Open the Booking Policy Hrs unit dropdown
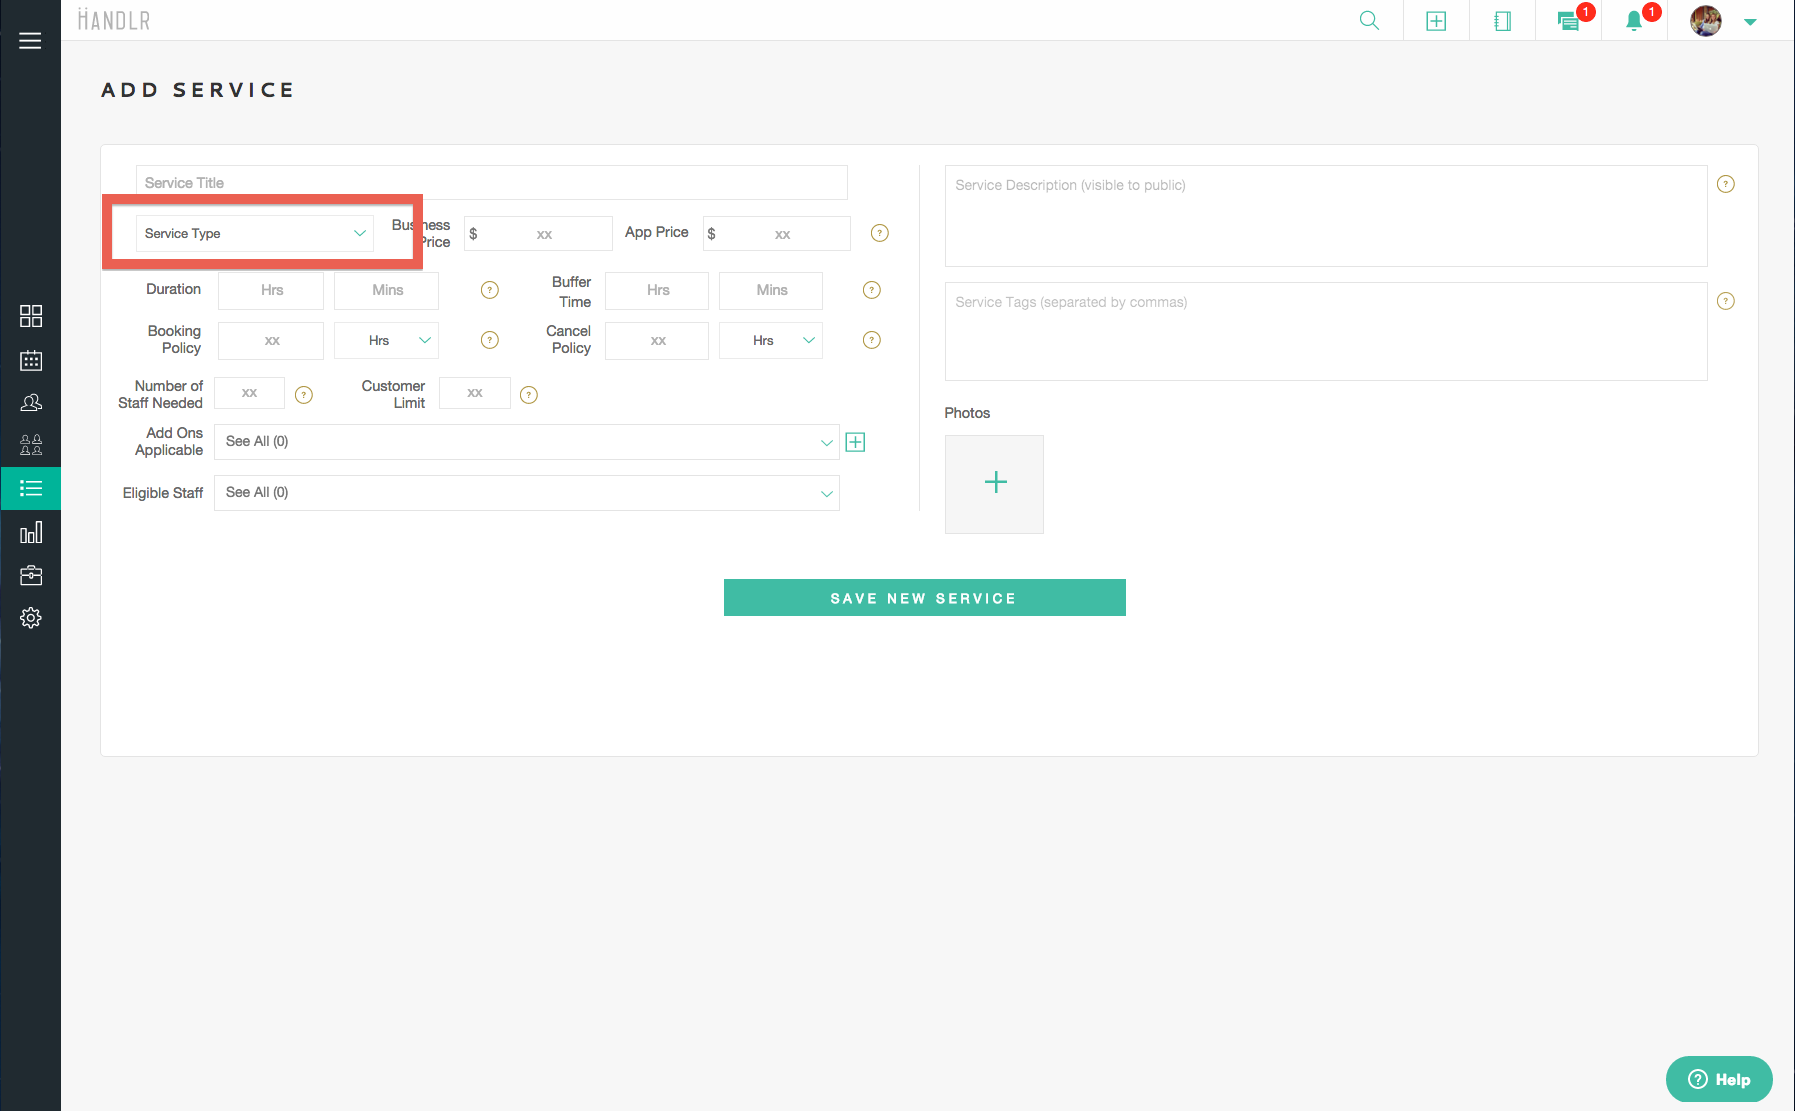The height and width of the screenshot is (1111, 1795). coord(387,341)
